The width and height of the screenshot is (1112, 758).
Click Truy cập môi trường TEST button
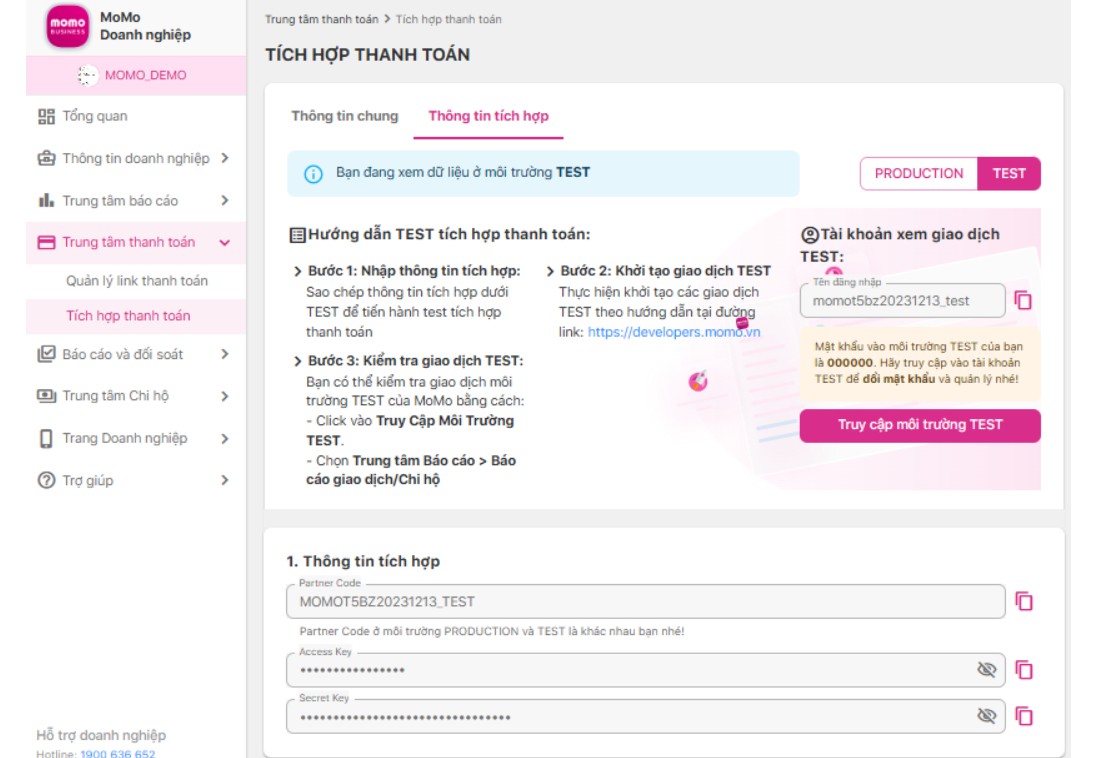tap(919, 425)
